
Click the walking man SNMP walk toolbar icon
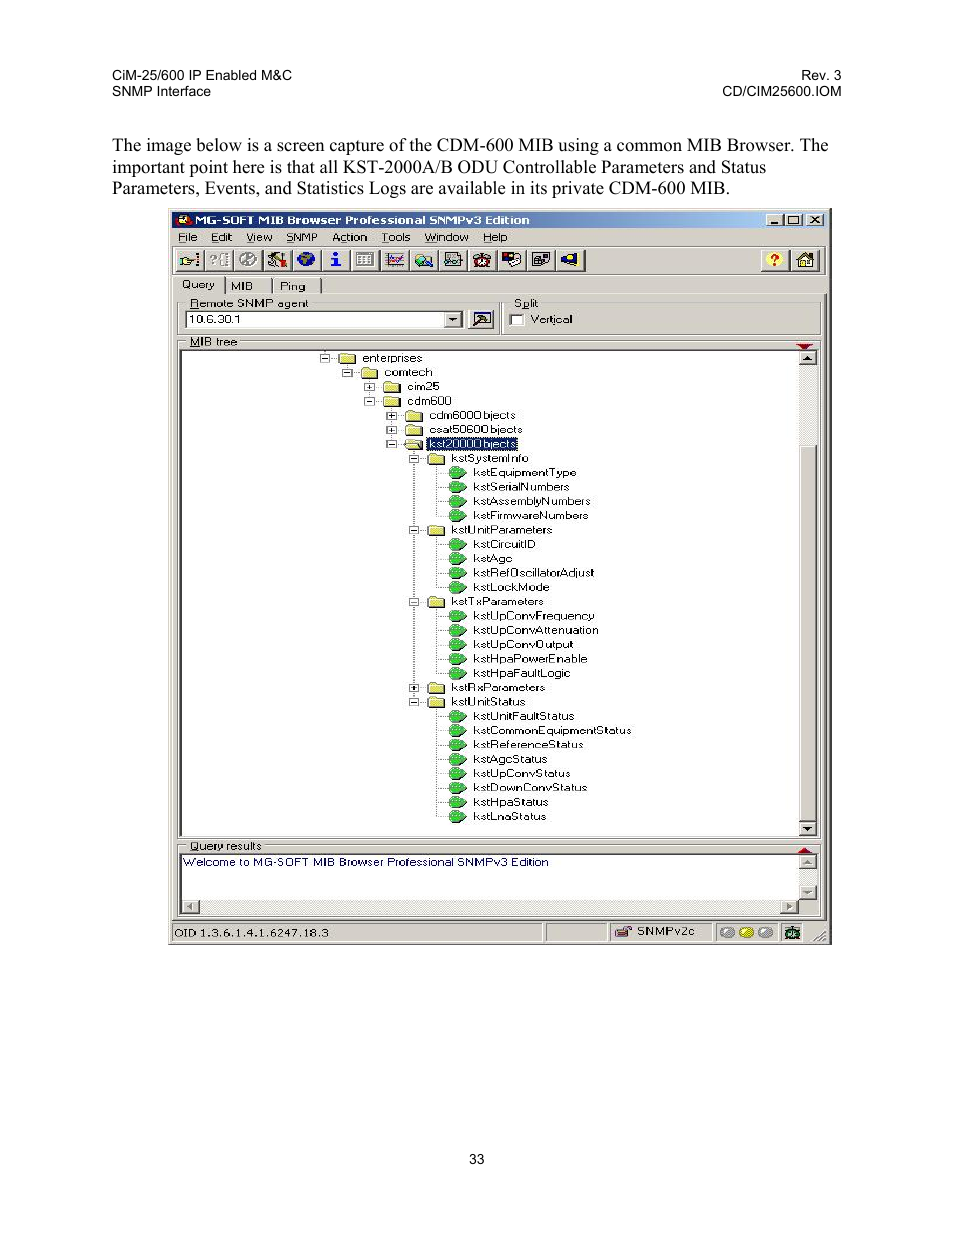277,260
